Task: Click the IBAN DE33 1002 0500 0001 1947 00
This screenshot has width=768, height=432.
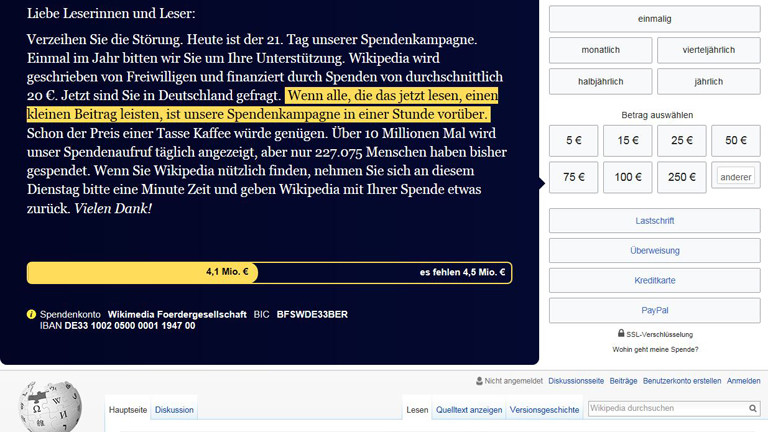Action: [118, 326]
